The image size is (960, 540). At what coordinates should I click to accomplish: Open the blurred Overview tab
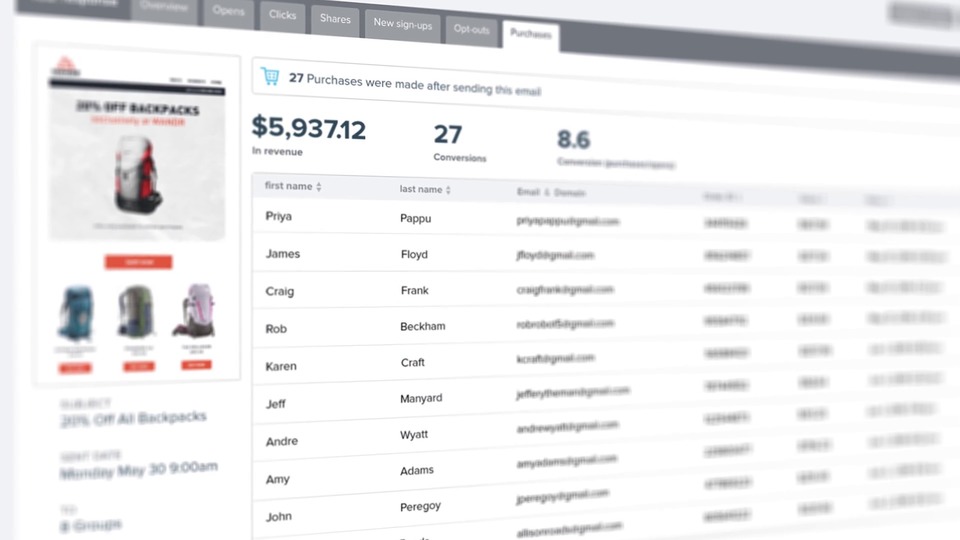[x=164, y=7]
